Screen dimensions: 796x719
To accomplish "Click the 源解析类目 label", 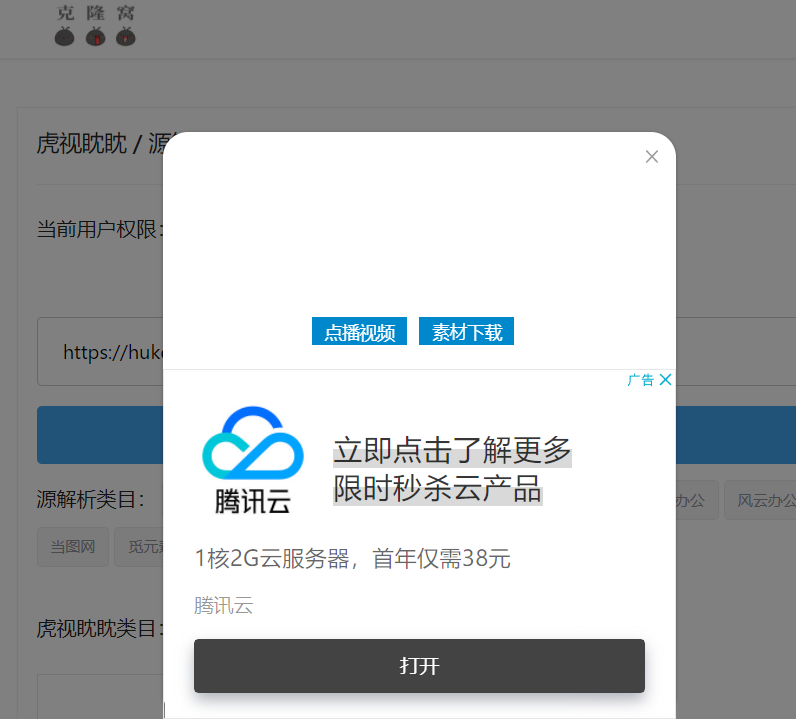I will tap(90, 500).
